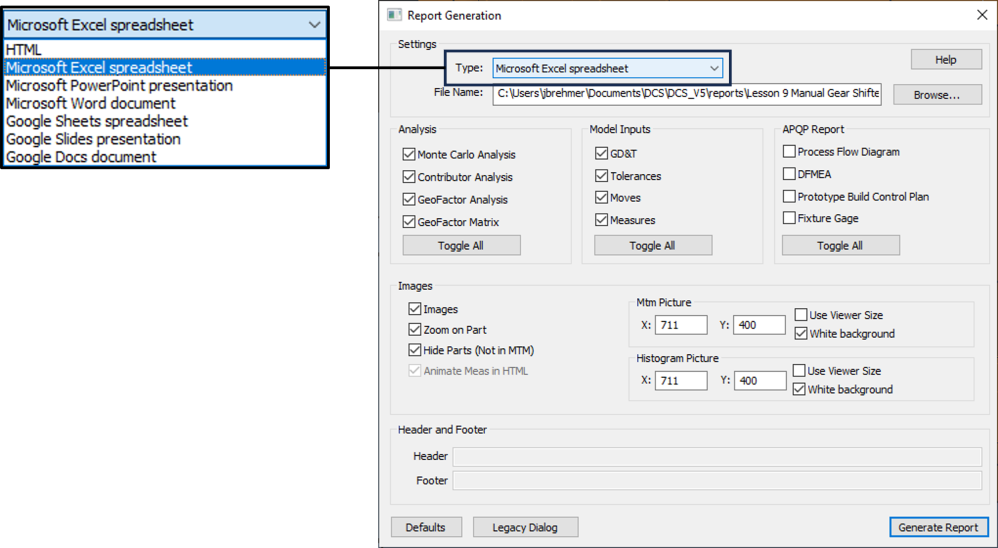Click Toggle All under Model Inputs
Image resolution: width=998 pixels, height=548 pixels.
tap(652, 246)
